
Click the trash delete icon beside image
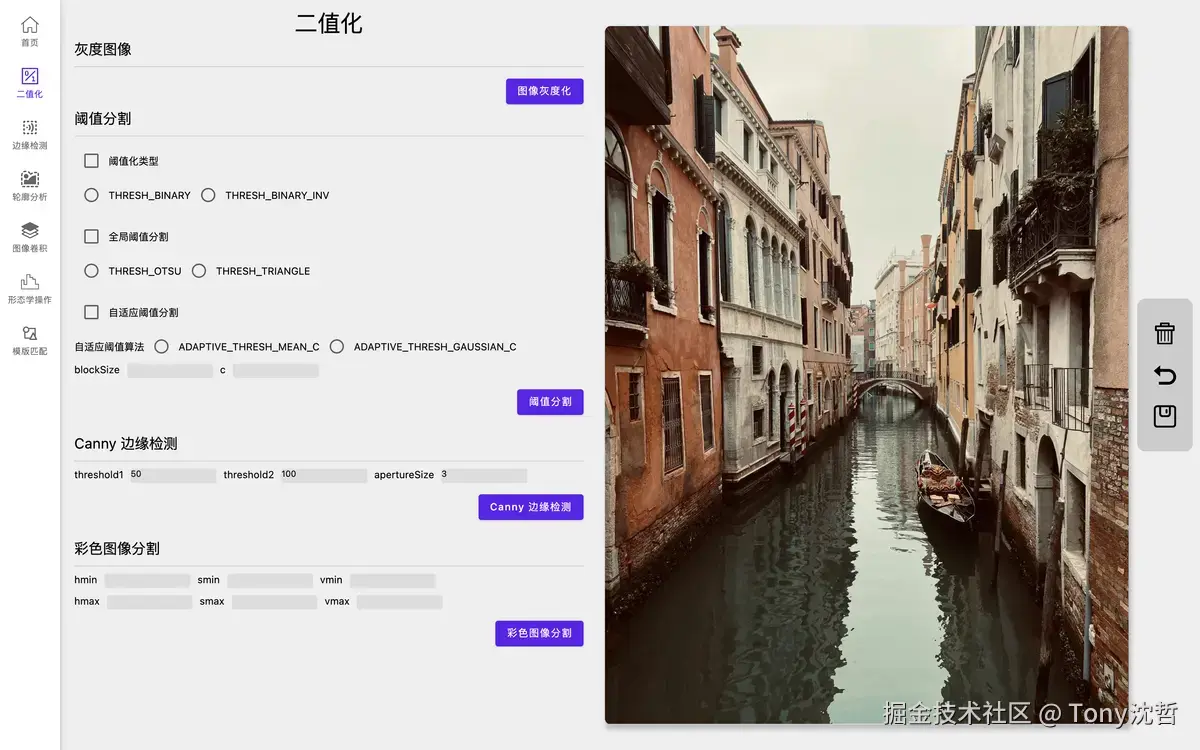(1164, 333)
